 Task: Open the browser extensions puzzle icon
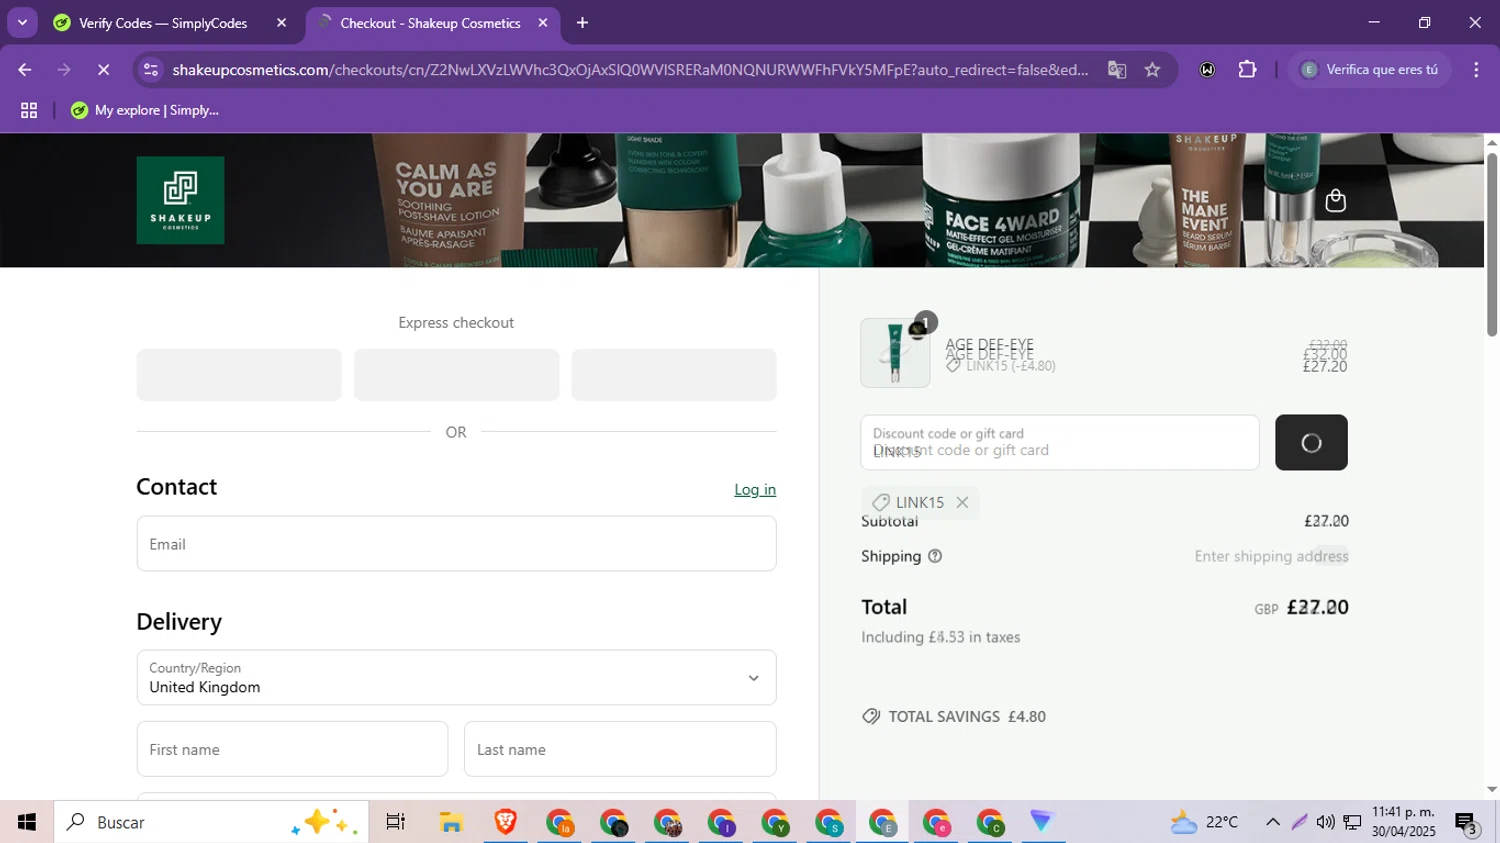point(1247,70)
